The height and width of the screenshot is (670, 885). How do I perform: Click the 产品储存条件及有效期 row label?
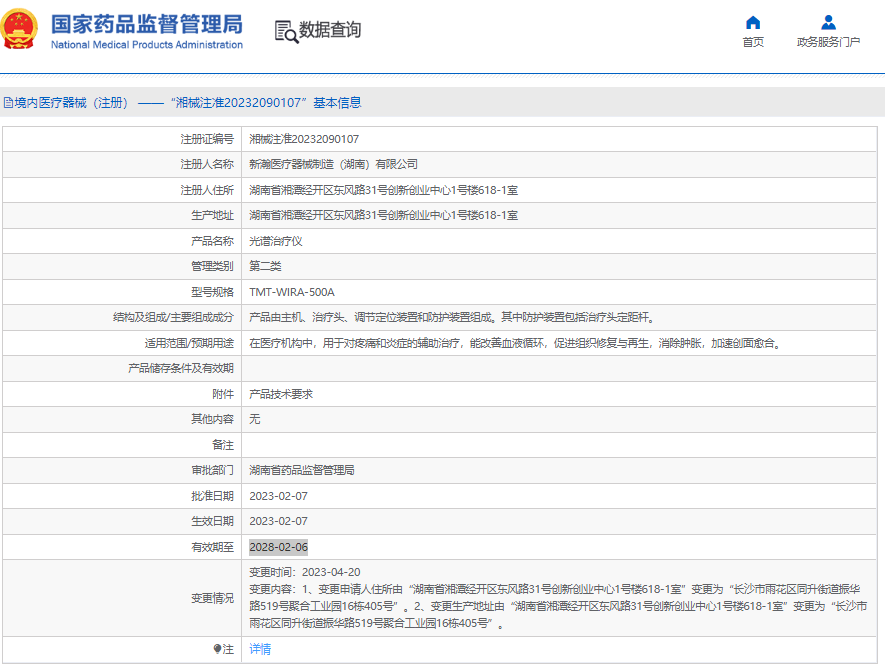(x=181, y=369)
